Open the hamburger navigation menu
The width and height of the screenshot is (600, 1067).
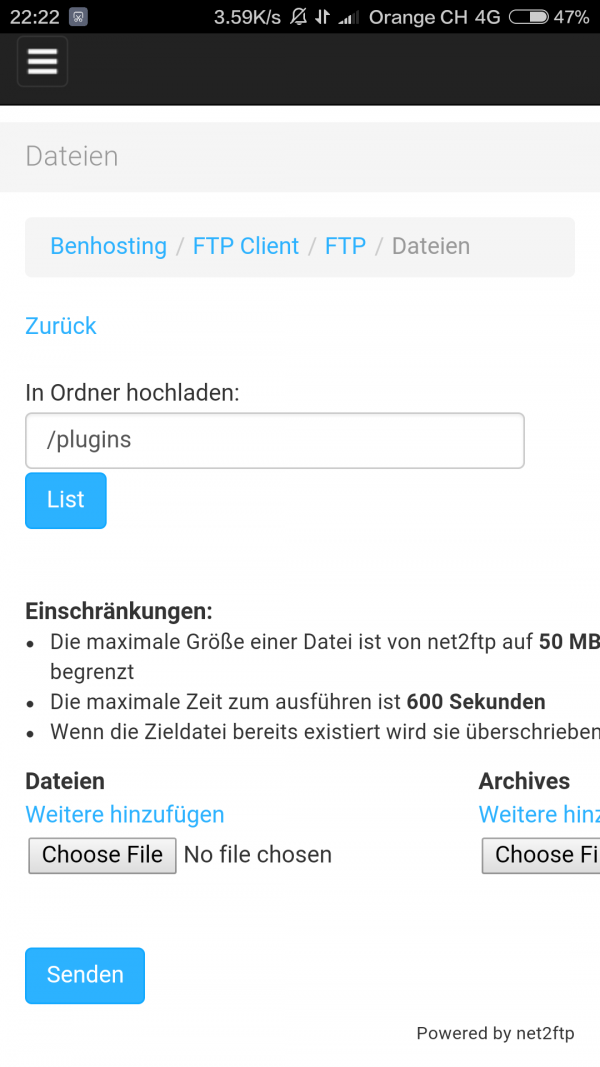coord(42,62)
